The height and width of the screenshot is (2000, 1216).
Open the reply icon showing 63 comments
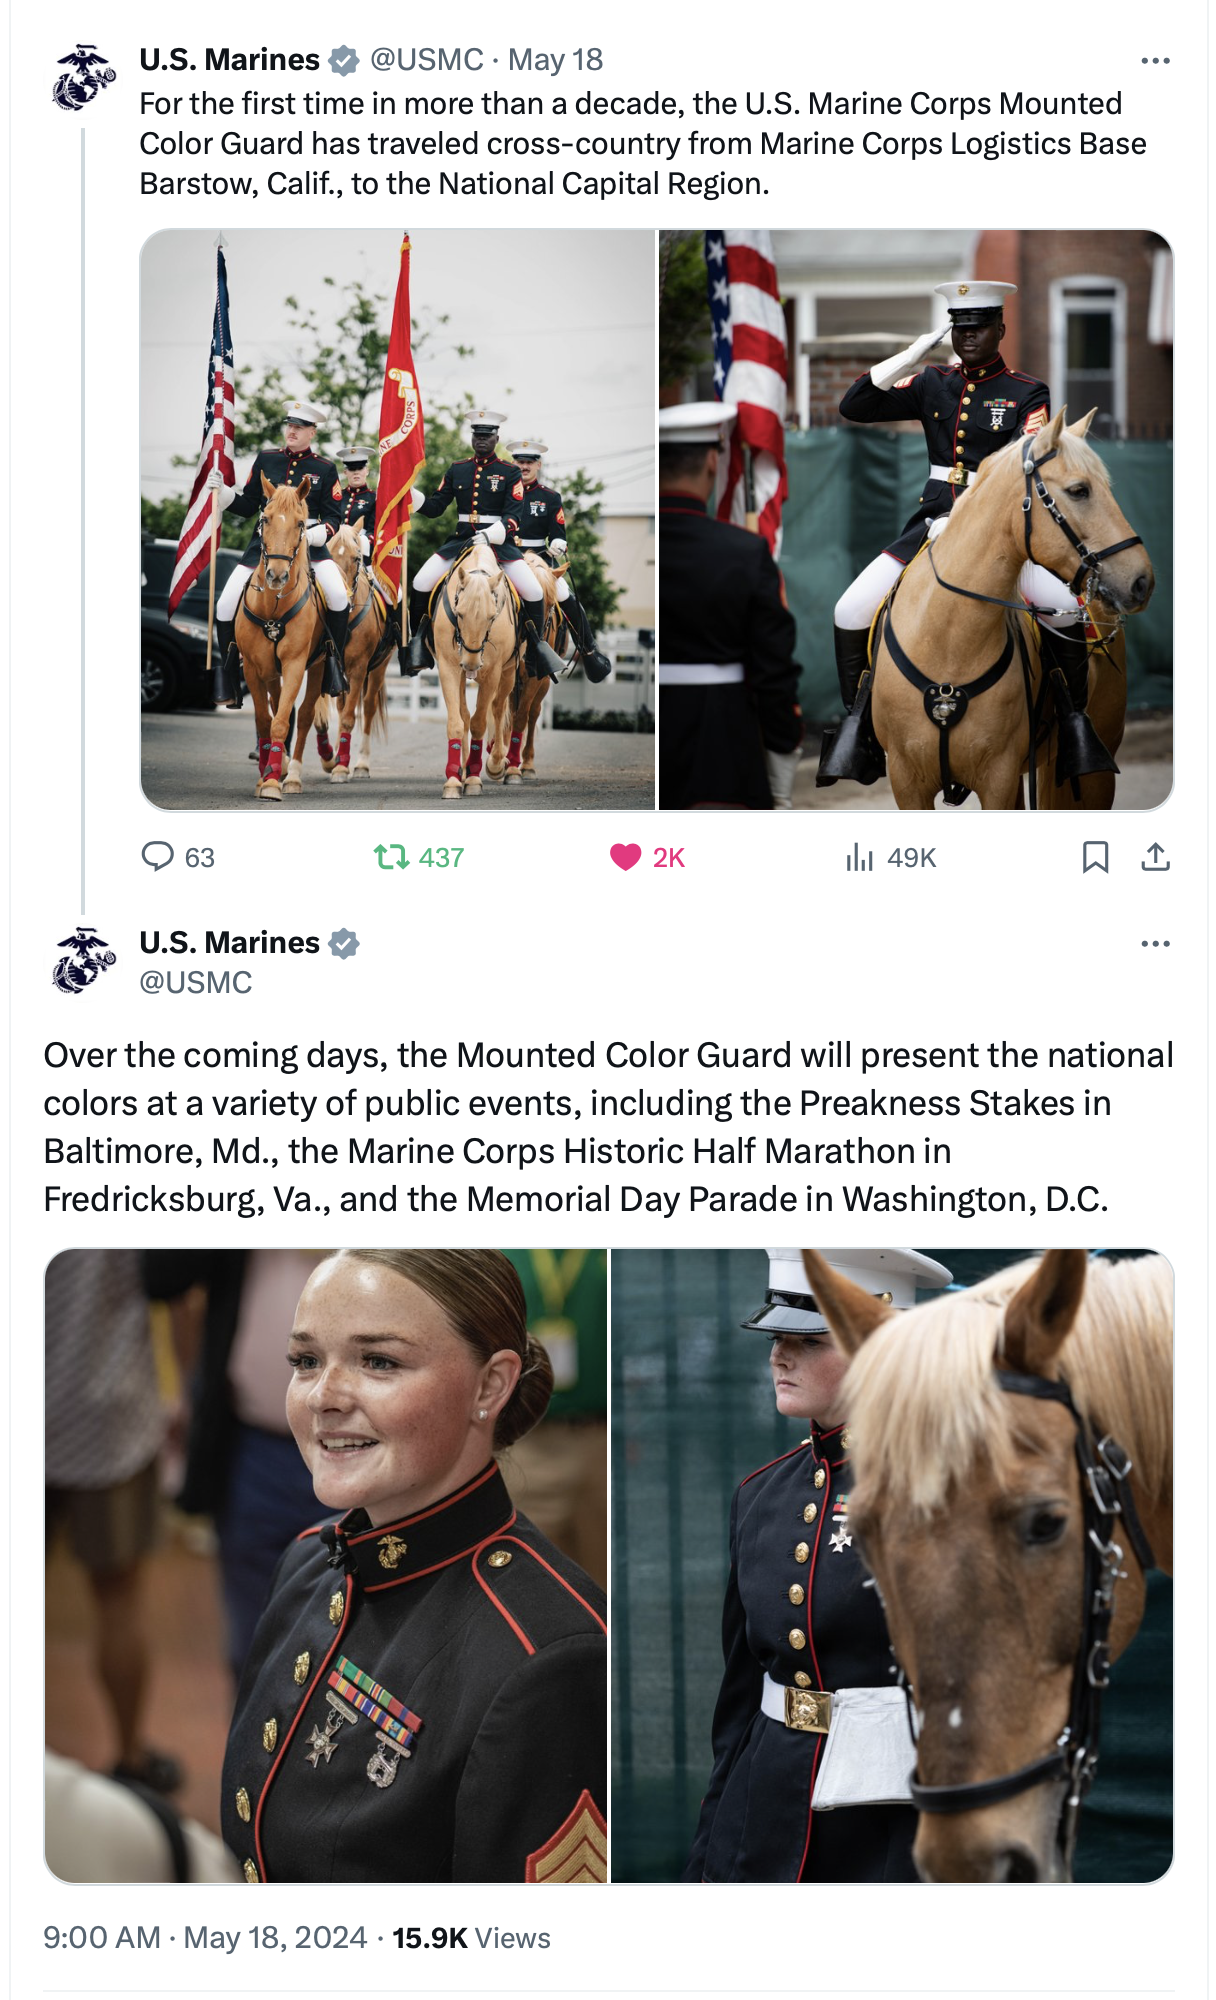pos(158,857)
